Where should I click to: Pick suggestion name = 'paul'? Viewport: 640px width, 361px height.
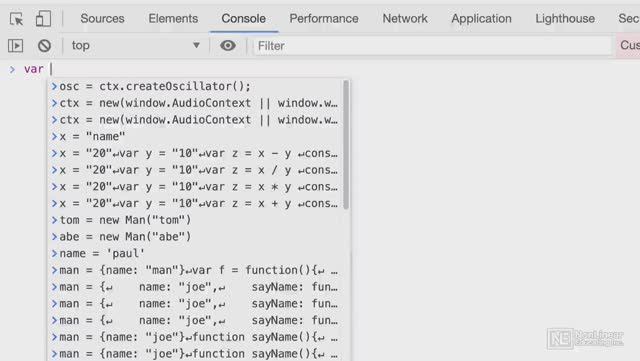pyautogui.click(x=195, y=254)
